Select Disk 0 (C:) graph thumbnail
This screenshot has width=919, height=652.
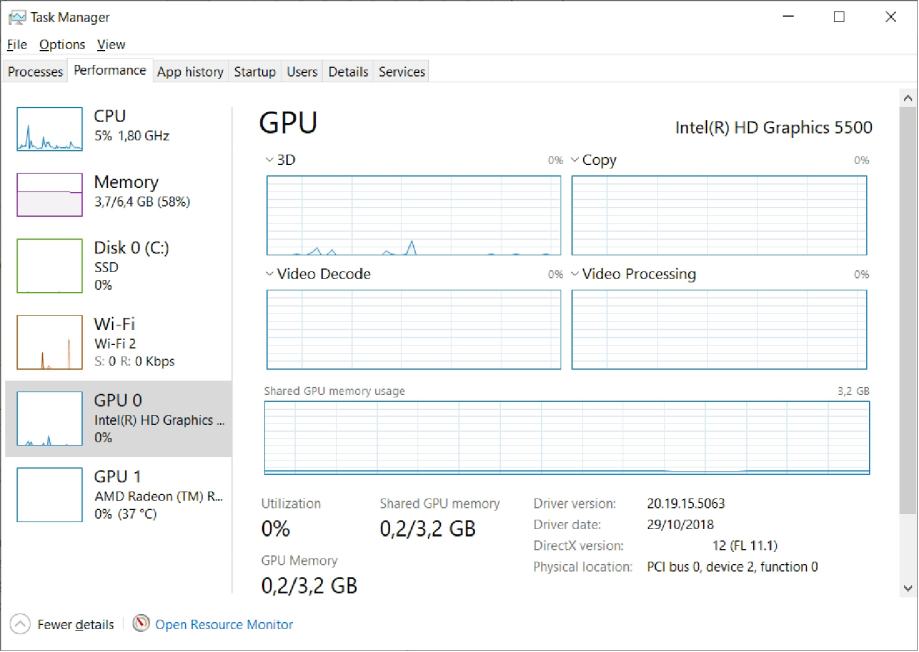[50, 265]
